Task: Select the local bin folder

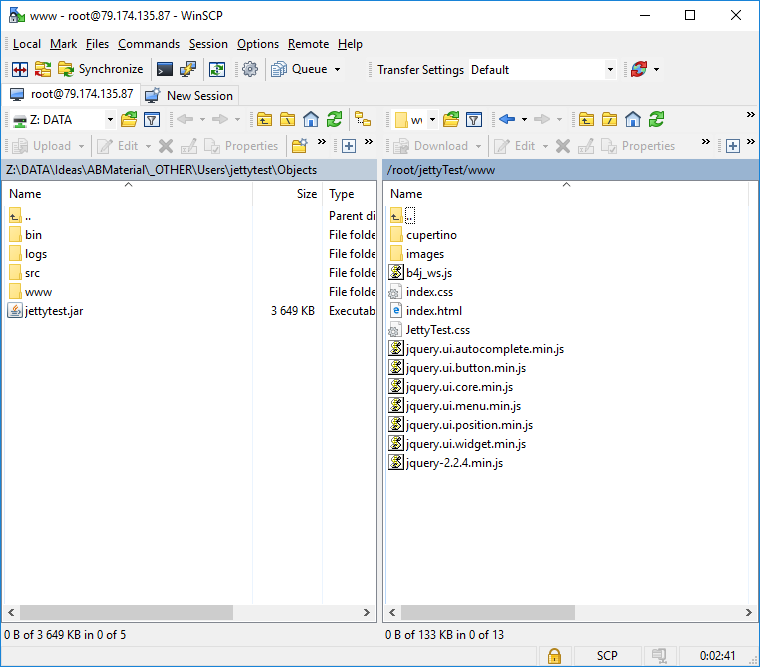Action: (26, 235)
